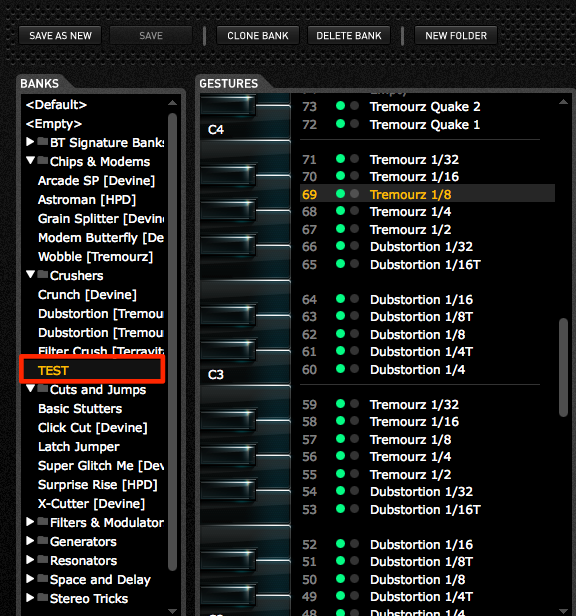Click the C4 piano key

[x=245, y=129]
